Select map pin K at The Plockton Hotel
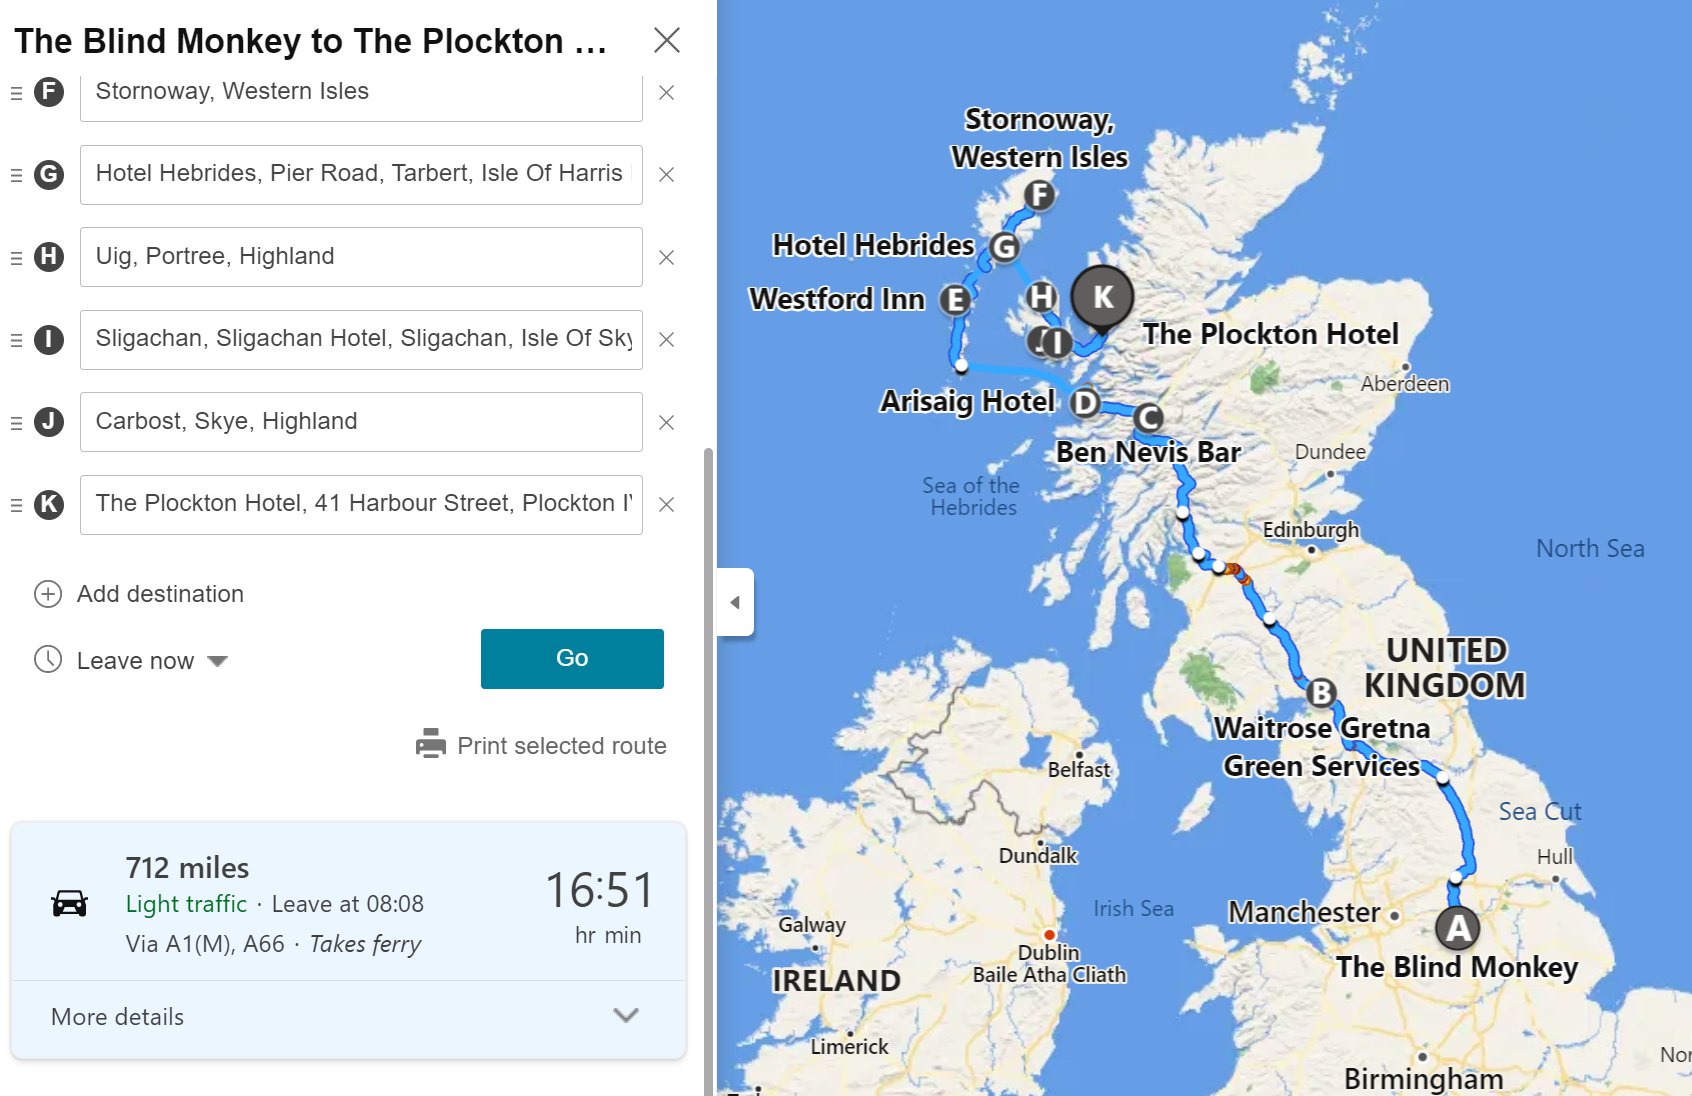1692x1096 pixels. (x=1102, y=297)
